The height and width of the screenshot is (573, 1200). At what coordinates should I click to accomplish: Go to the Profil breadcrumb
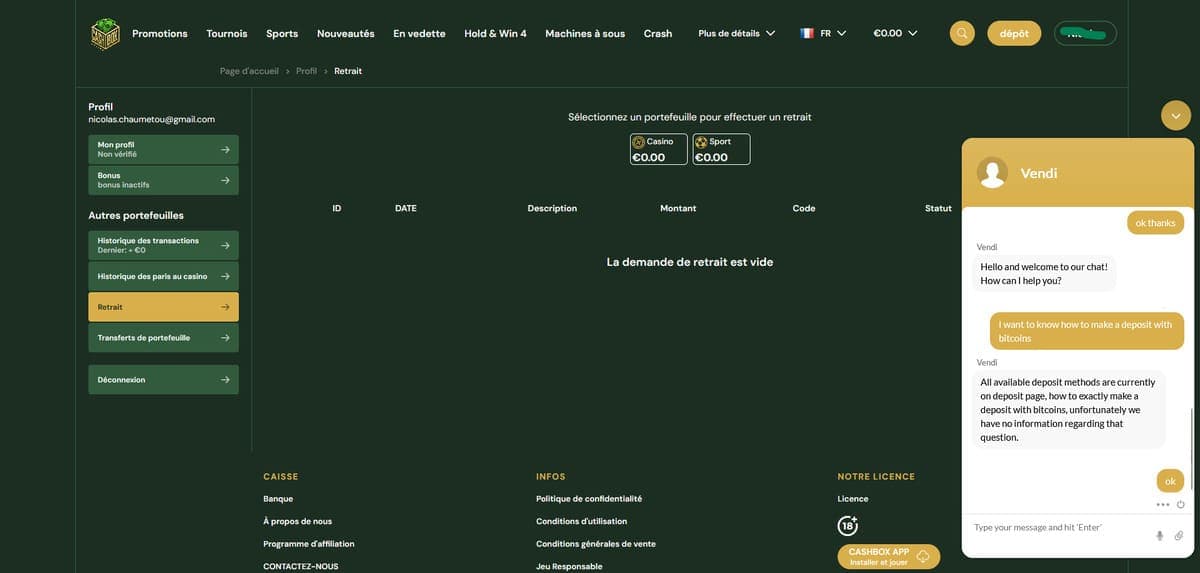[306, 71]
